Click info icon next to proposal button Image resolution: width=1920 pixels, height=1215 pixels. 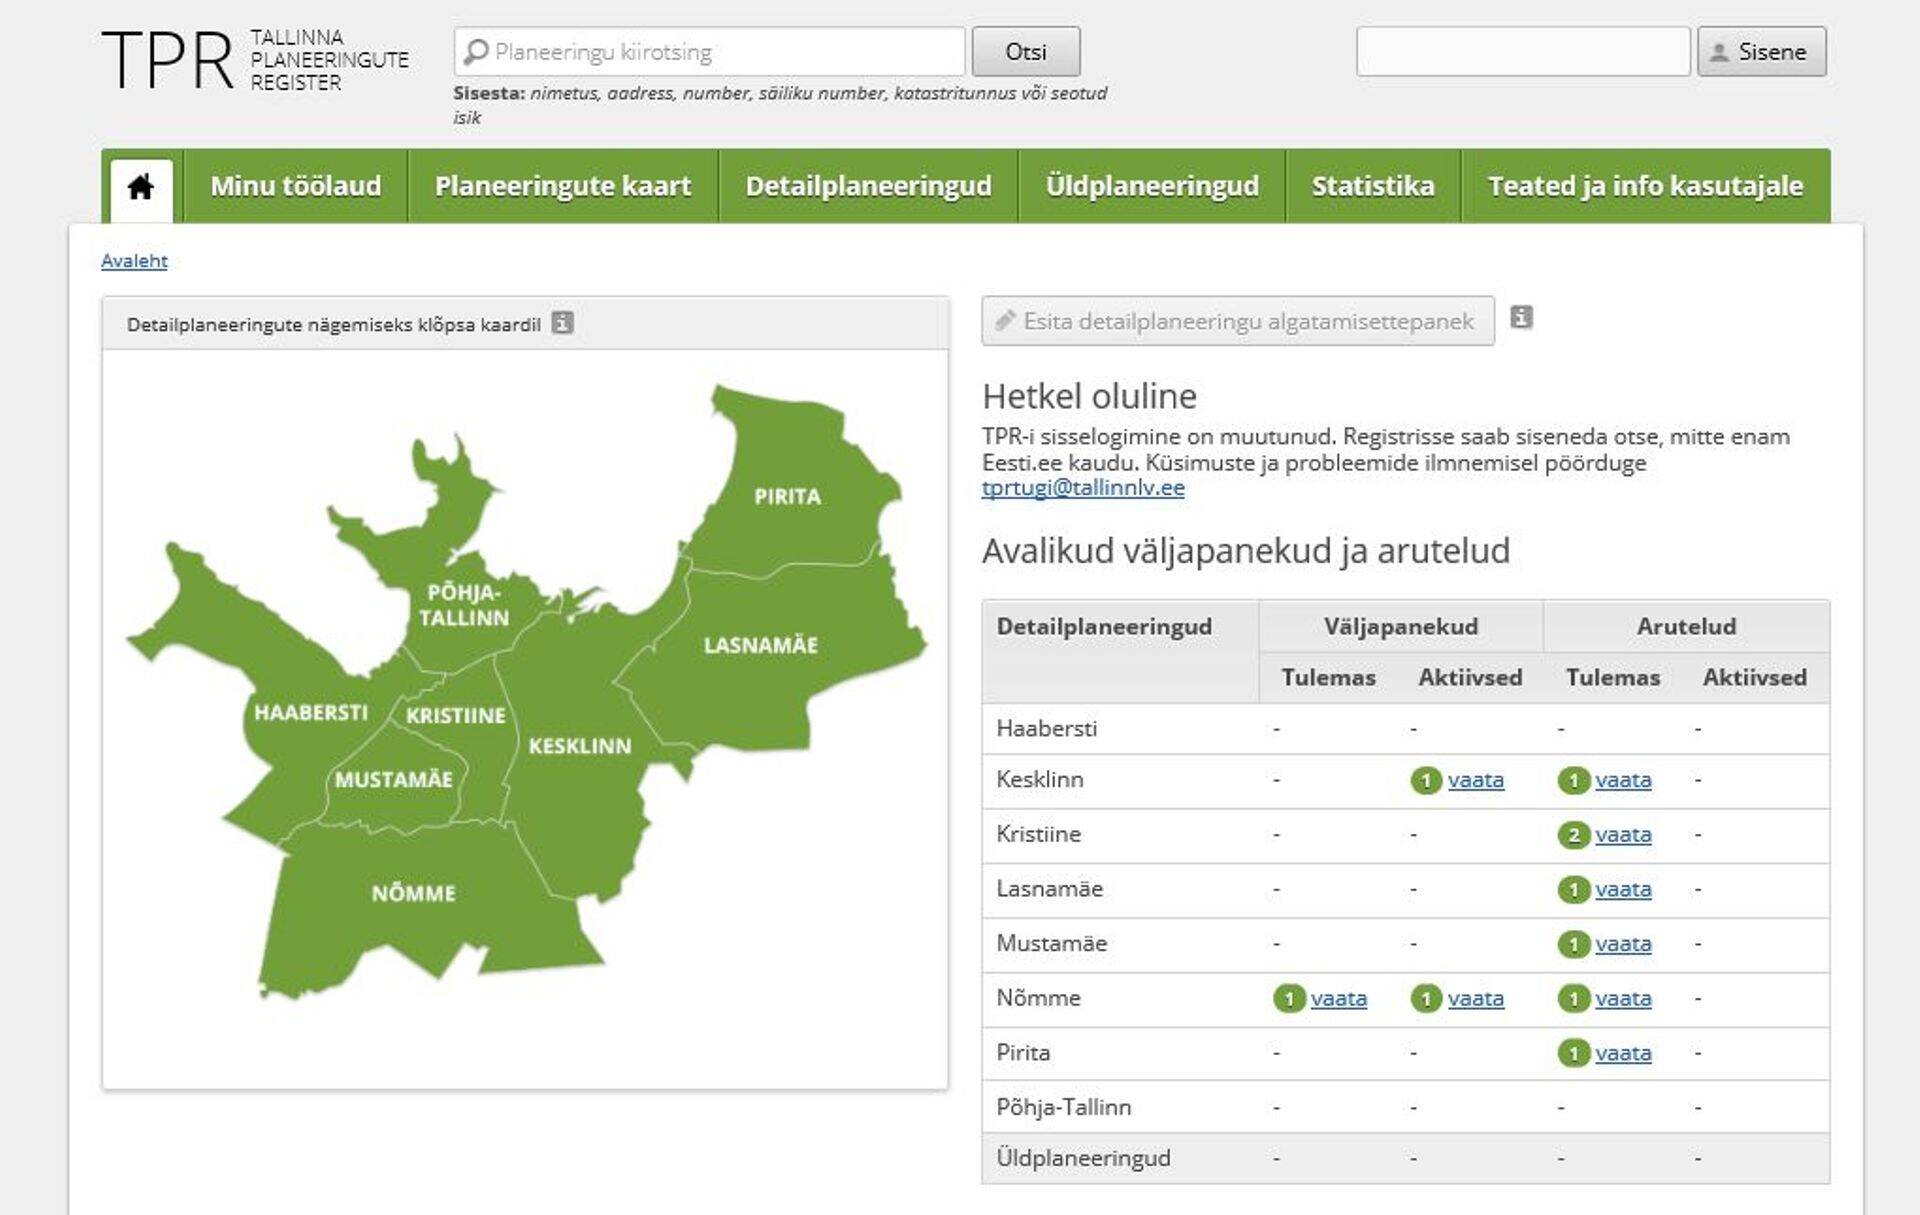pyautogui.click(x=1521, y=318)
